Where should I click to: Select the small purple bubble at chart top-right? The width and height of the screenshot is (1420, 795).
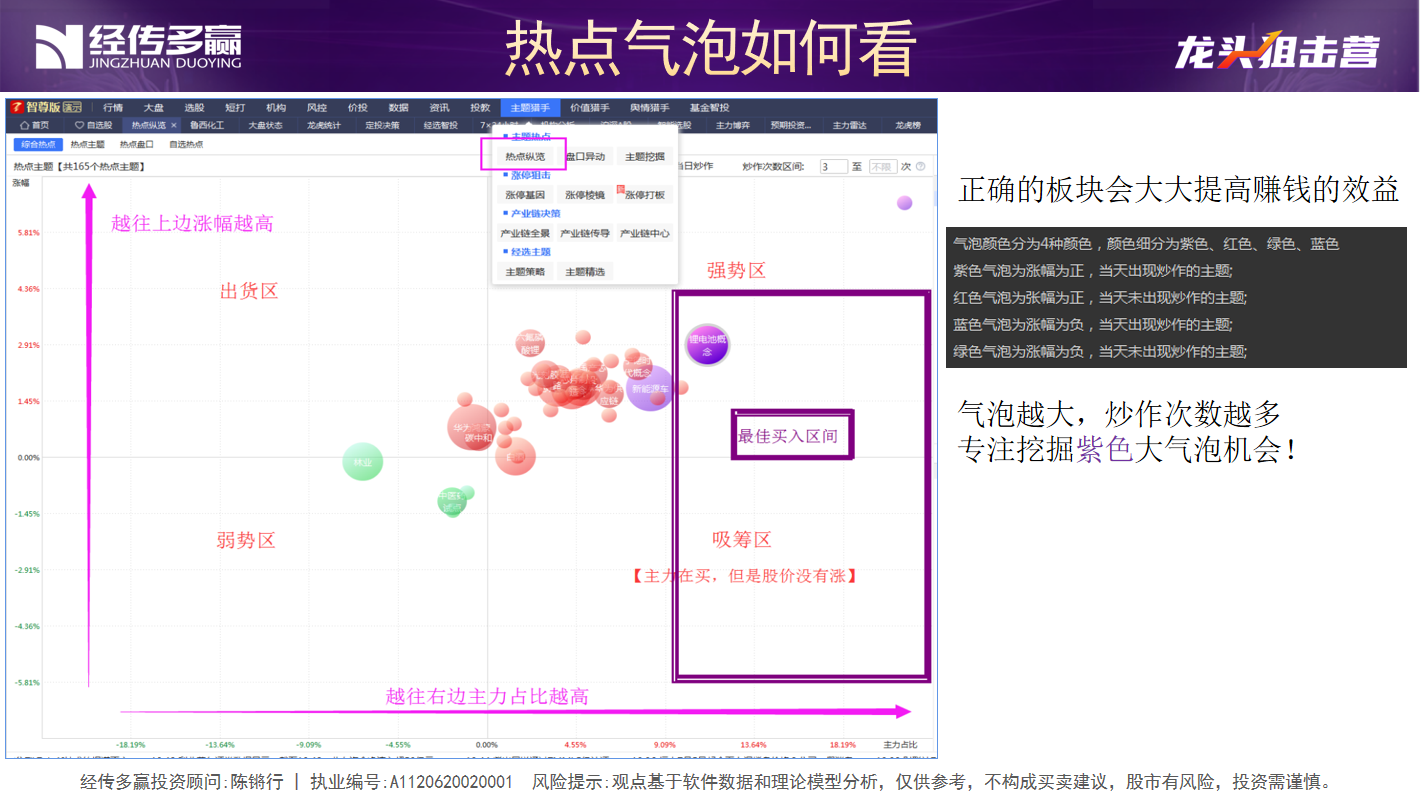[904, 203]
